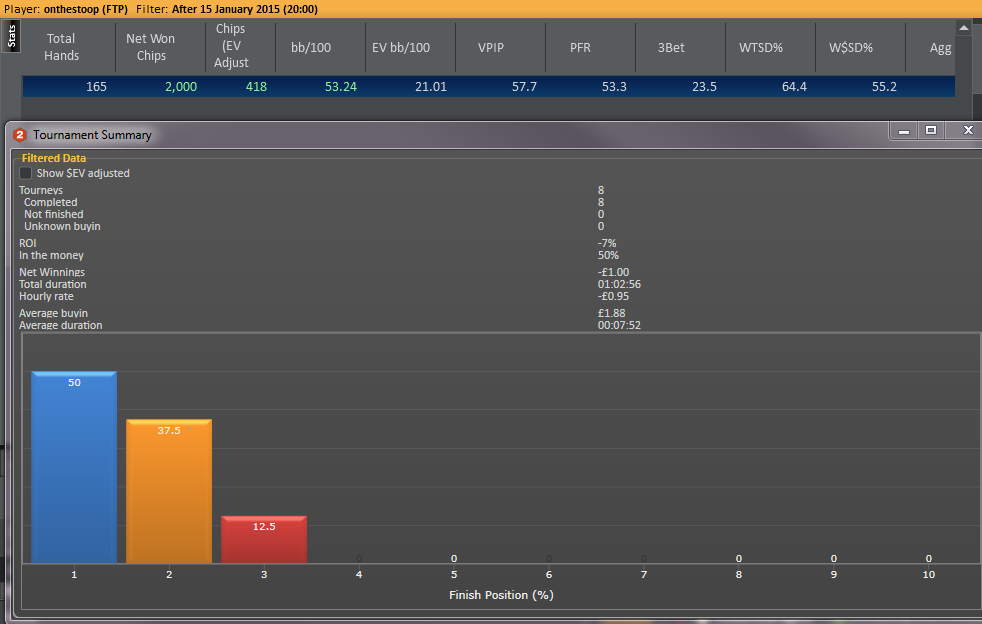Click the Tournament Summary window icon
Viewport: 982px width, 624px height.
pyautogui.click(x=20, y=135)
